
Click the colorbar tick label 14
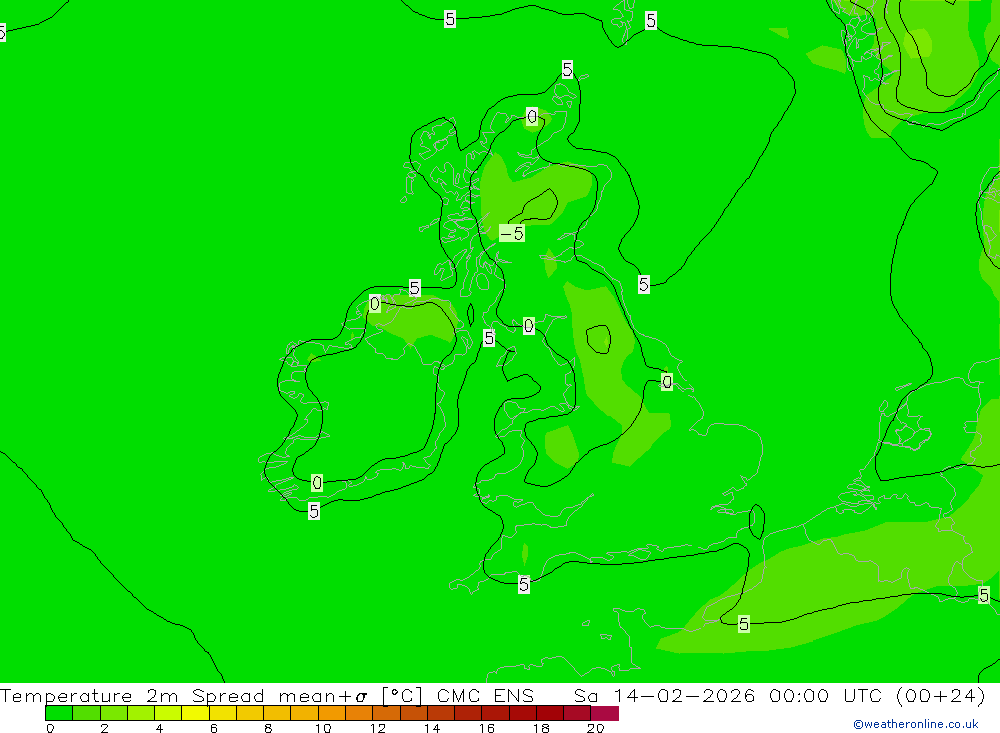pyautogui.click(x=432, y=728)
